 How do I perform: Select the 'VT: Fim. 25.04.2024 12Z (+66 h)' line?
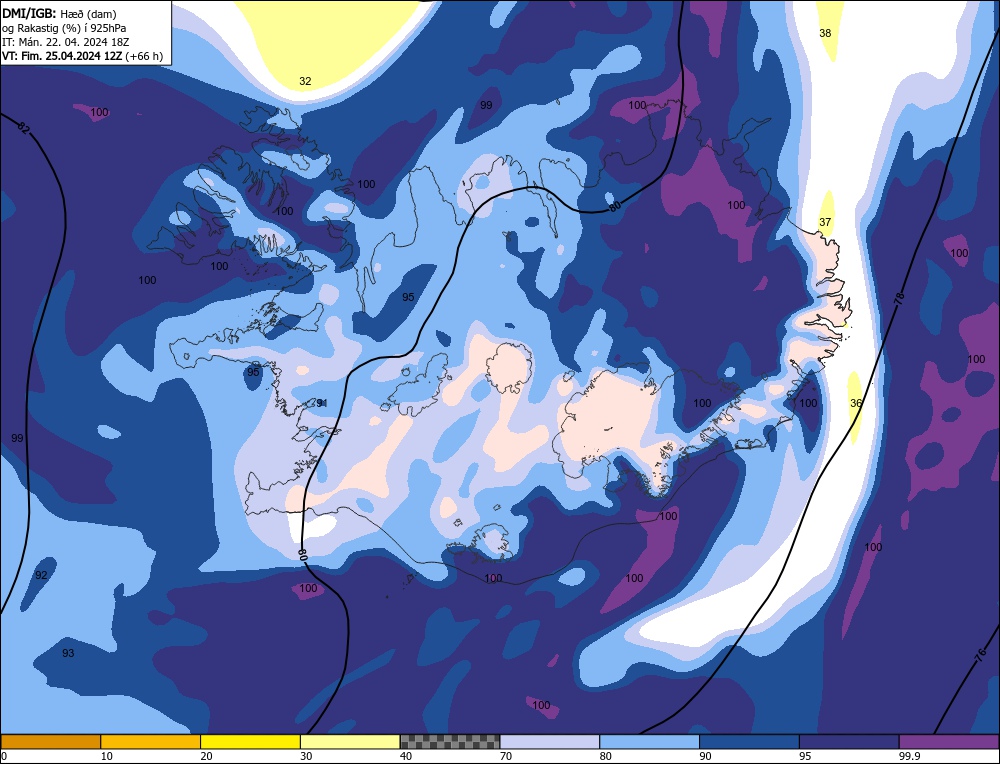[x=82, y=56]
